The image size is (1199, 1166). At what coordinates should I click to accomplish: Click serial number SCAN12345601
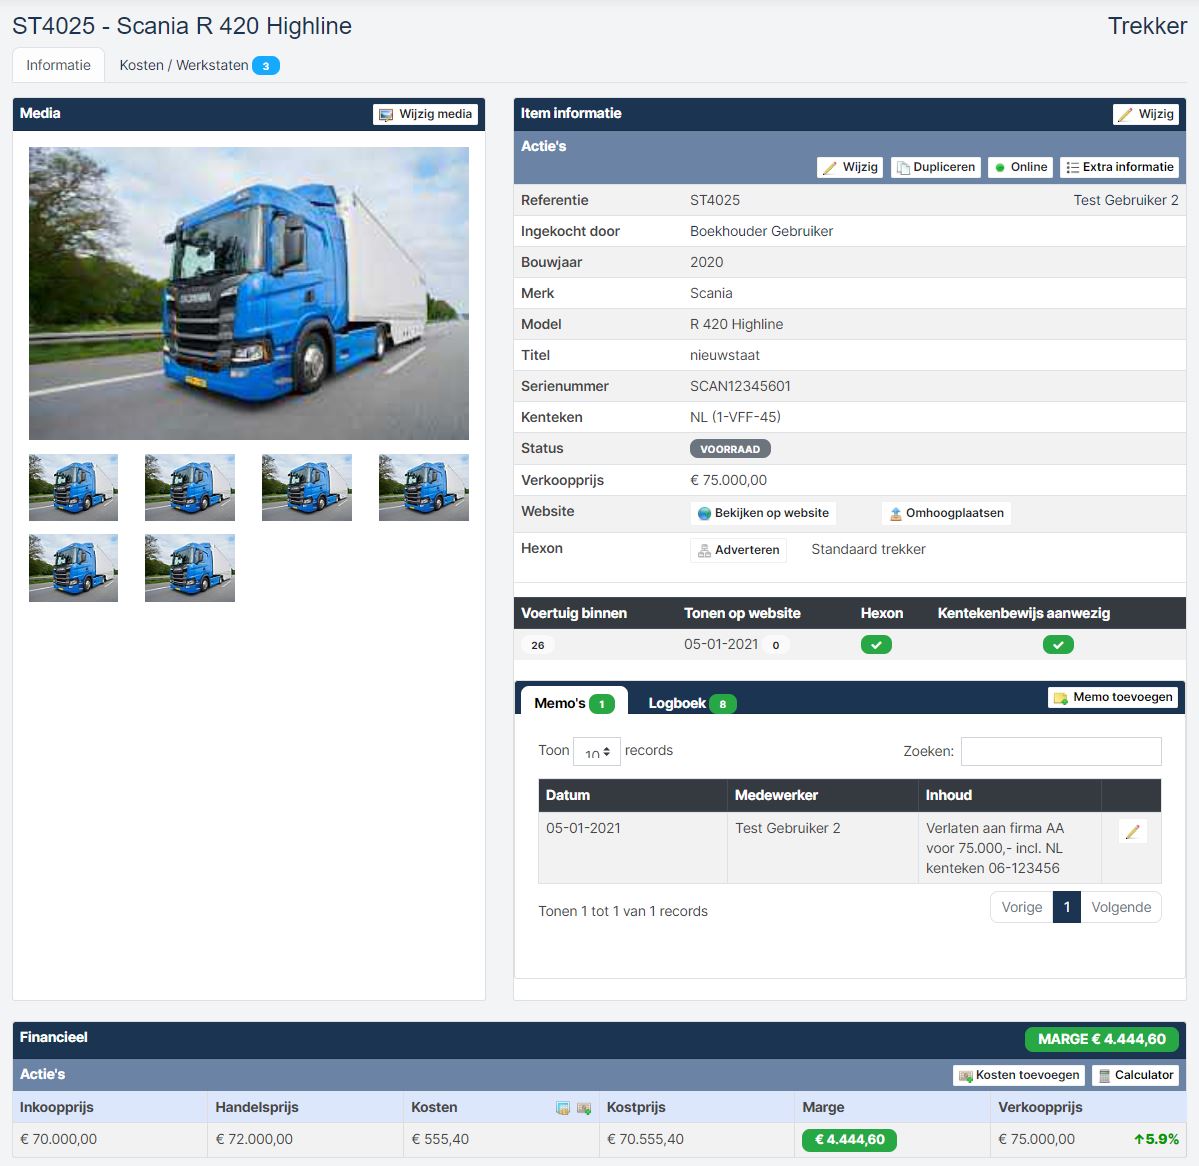(740, 386)
